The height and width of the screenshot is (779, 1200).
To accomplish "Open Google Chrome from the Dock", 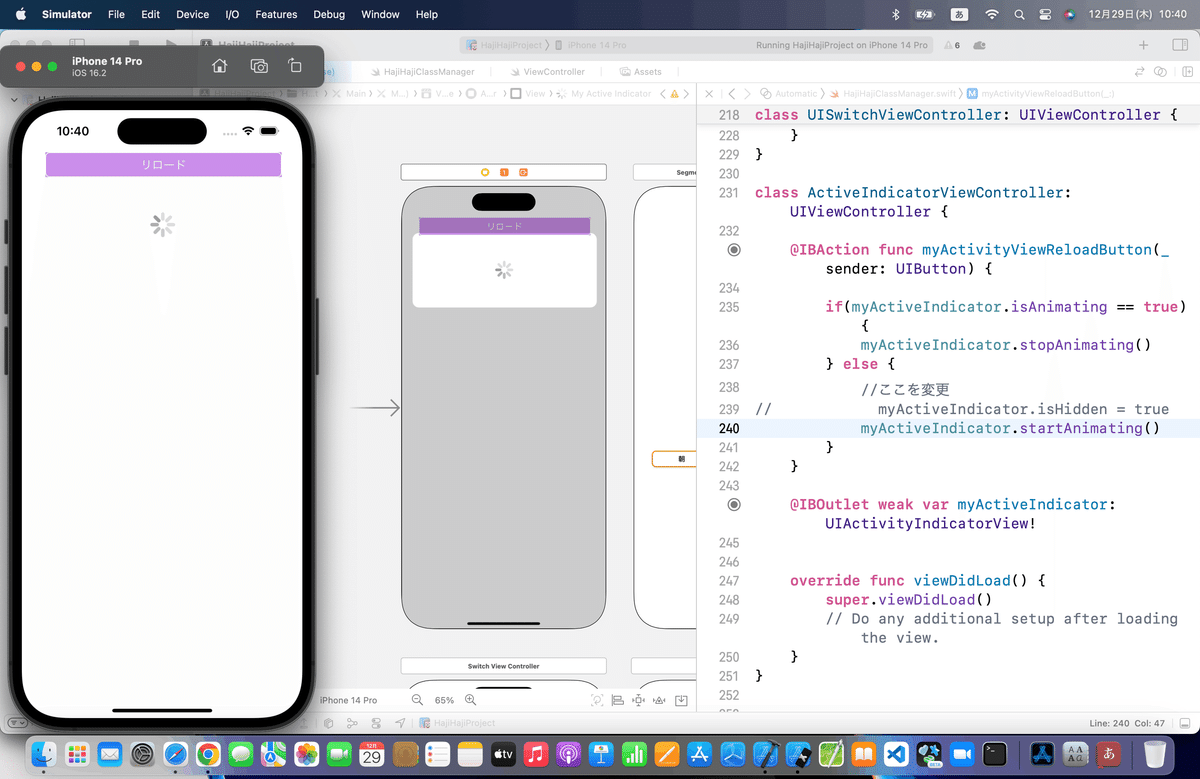I will [x=208, y=753].
